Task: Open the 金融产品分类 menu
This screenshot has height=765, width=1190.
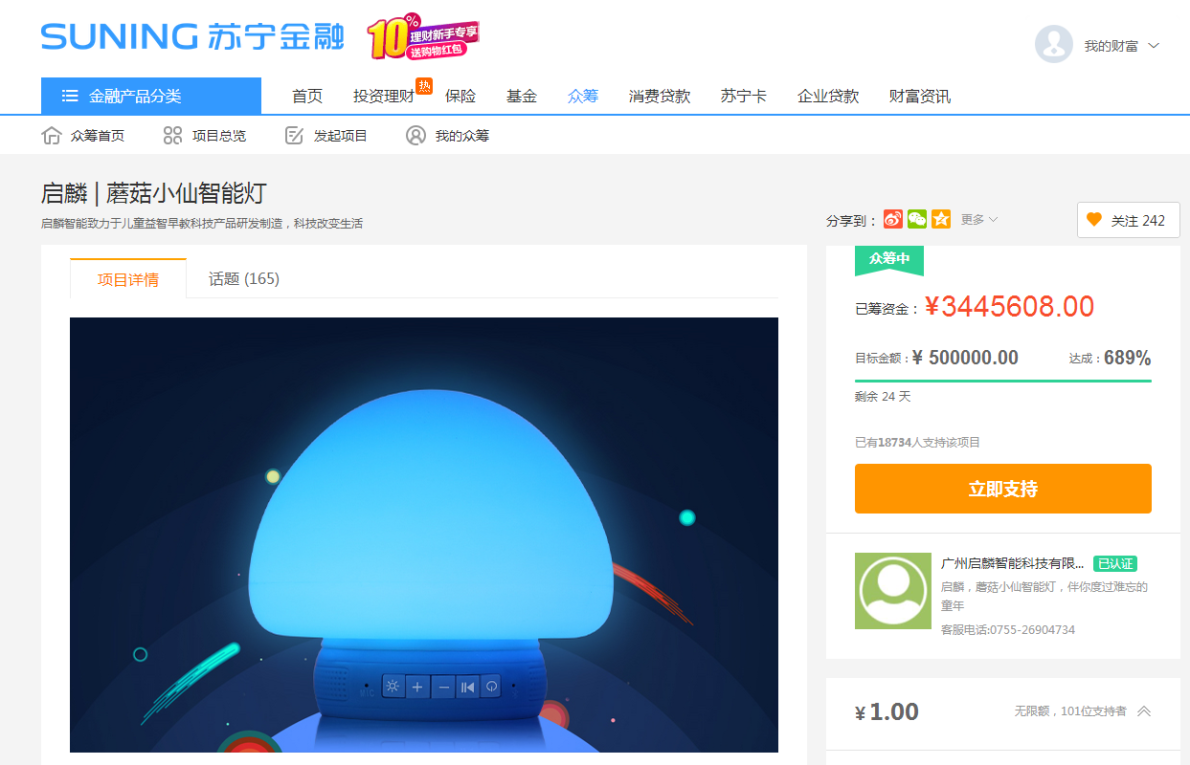Action: [151, 96]
